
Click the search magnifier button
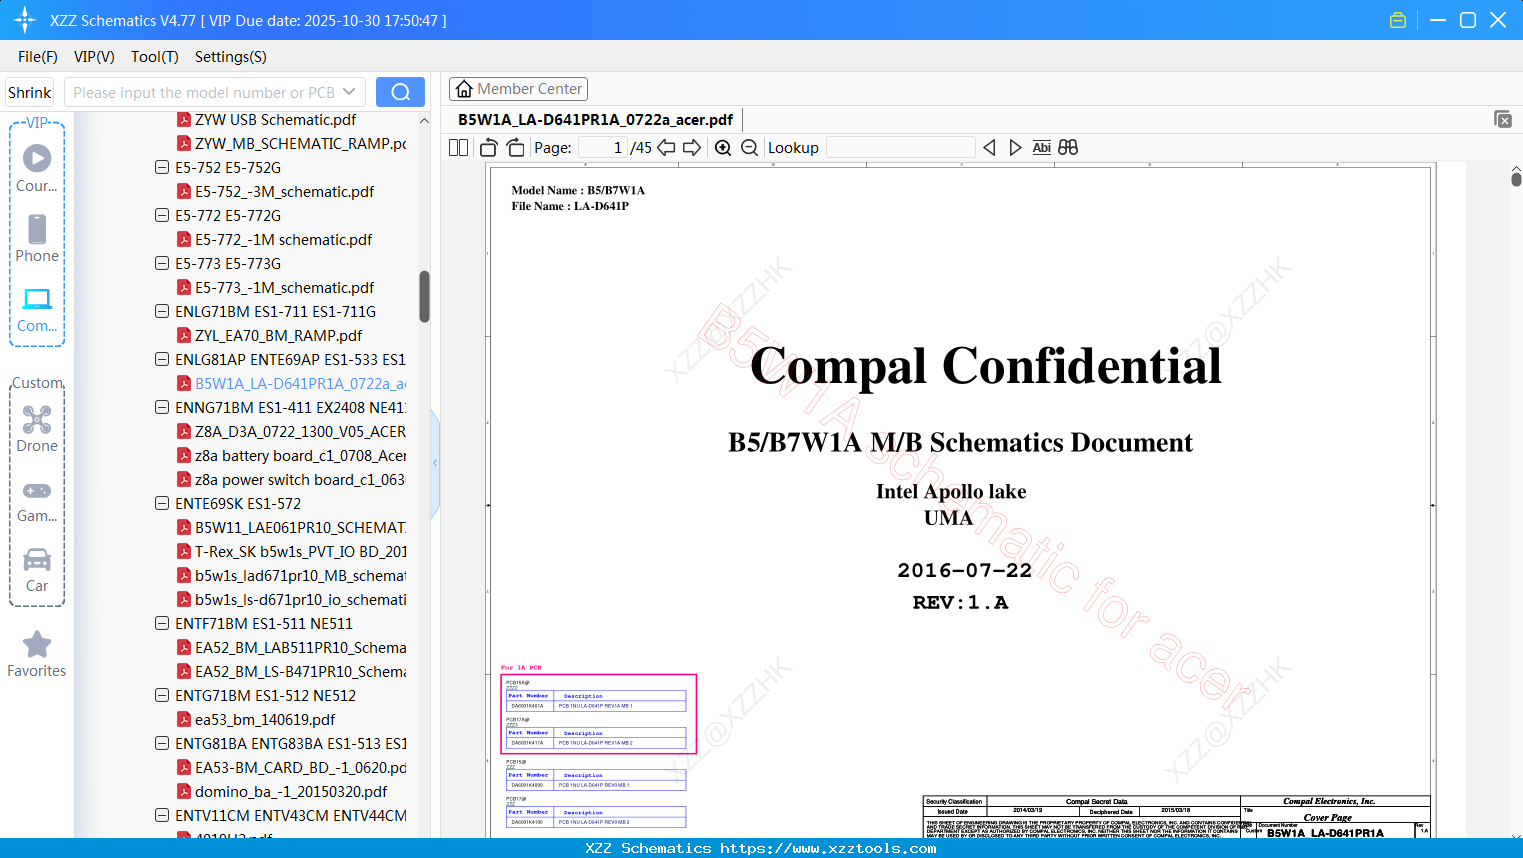400,92
